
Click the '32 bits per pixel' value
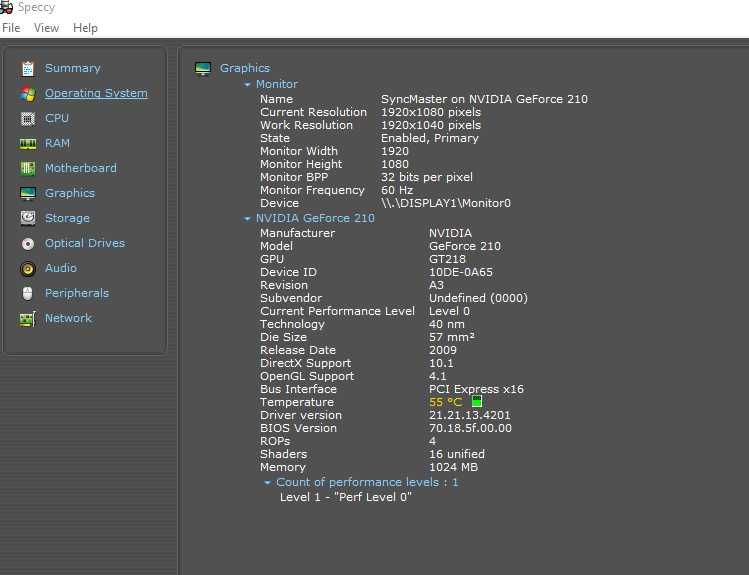[x=427, y=177]
